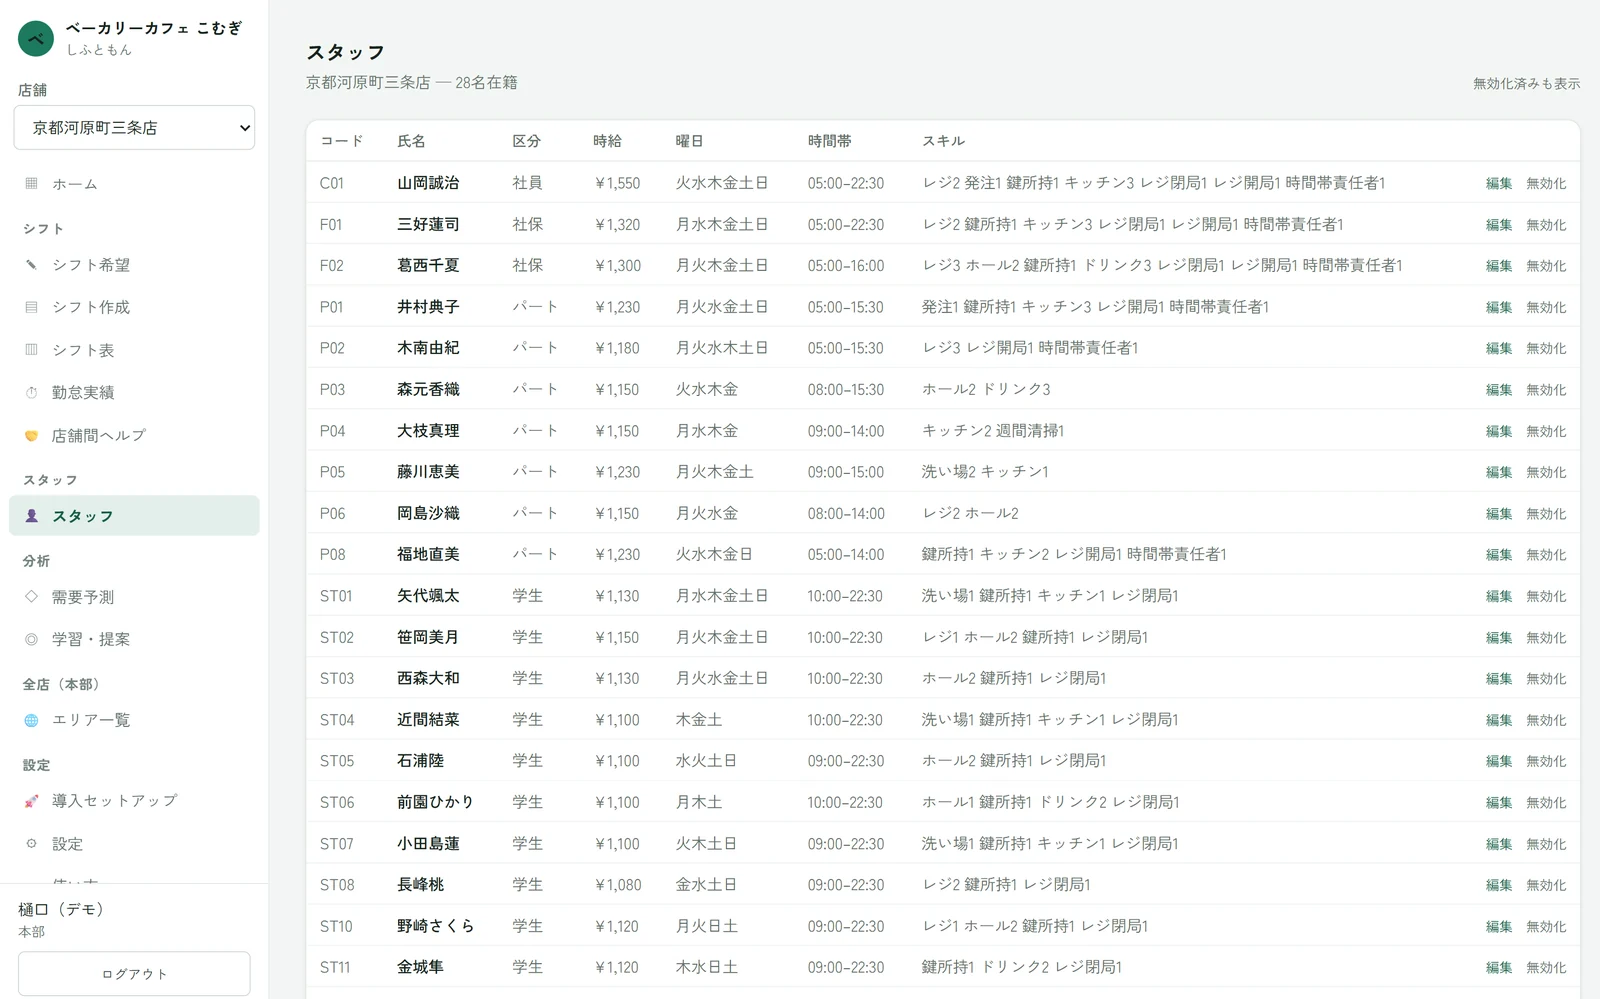Click the スタッフ person icon in sidebar
1600x999 pixels.
click(31, 516)
